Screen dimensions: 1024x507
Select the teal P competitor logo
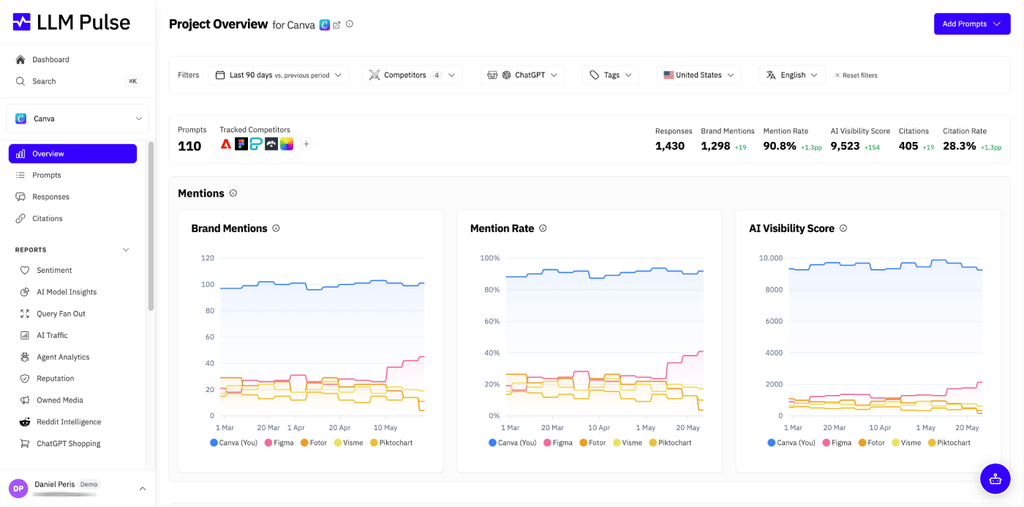click(x=256, y=144)
